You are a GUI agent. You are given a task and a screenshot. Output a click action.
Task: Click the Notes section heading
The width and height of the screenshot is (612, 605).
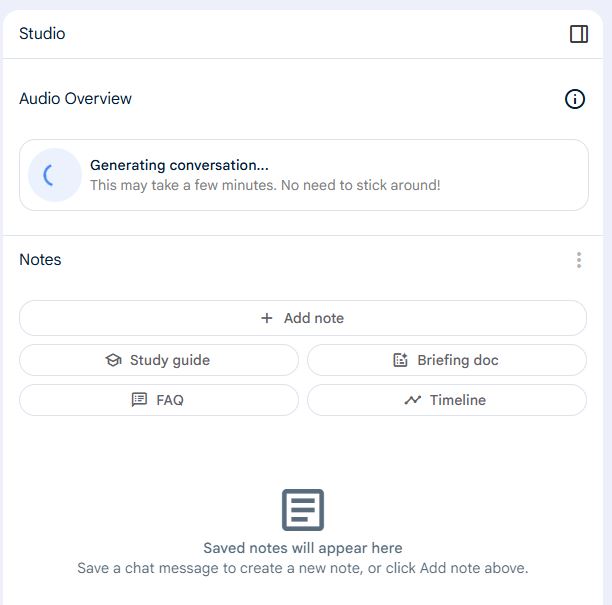click(40, 260)
